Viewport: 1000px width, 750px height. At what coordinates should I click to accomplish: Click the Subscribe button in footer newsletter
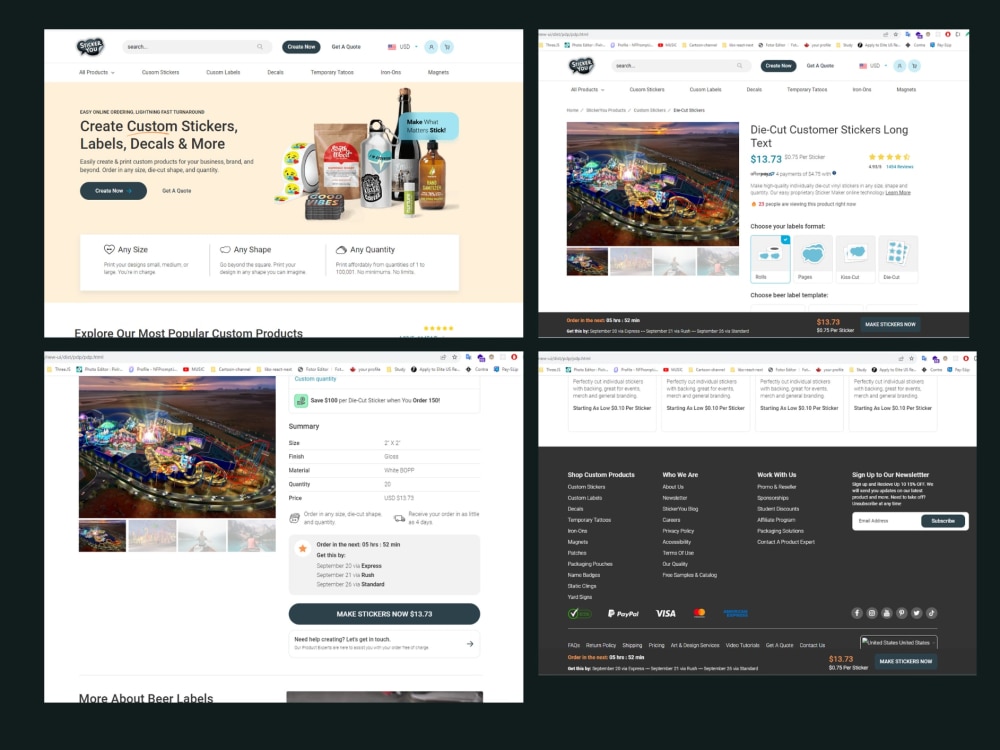pyautogui.click(x=943, y=521)
